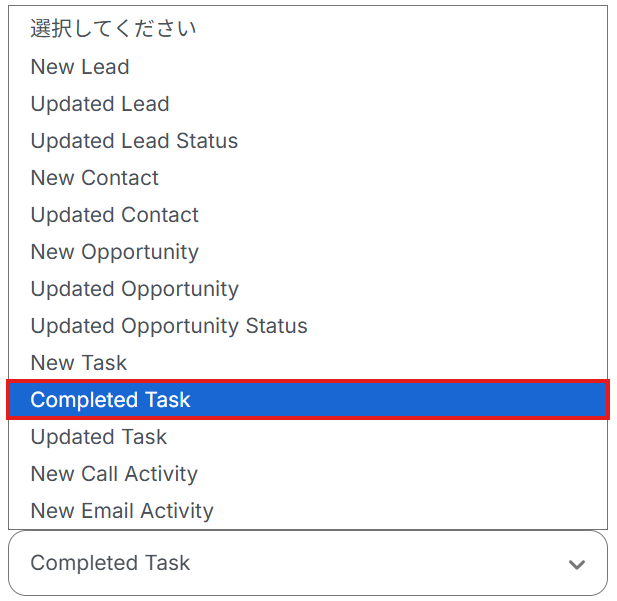Switch the selection to New Lead
Image resolution: width=617 pixels, height=601 pixels.
(80, 67)
